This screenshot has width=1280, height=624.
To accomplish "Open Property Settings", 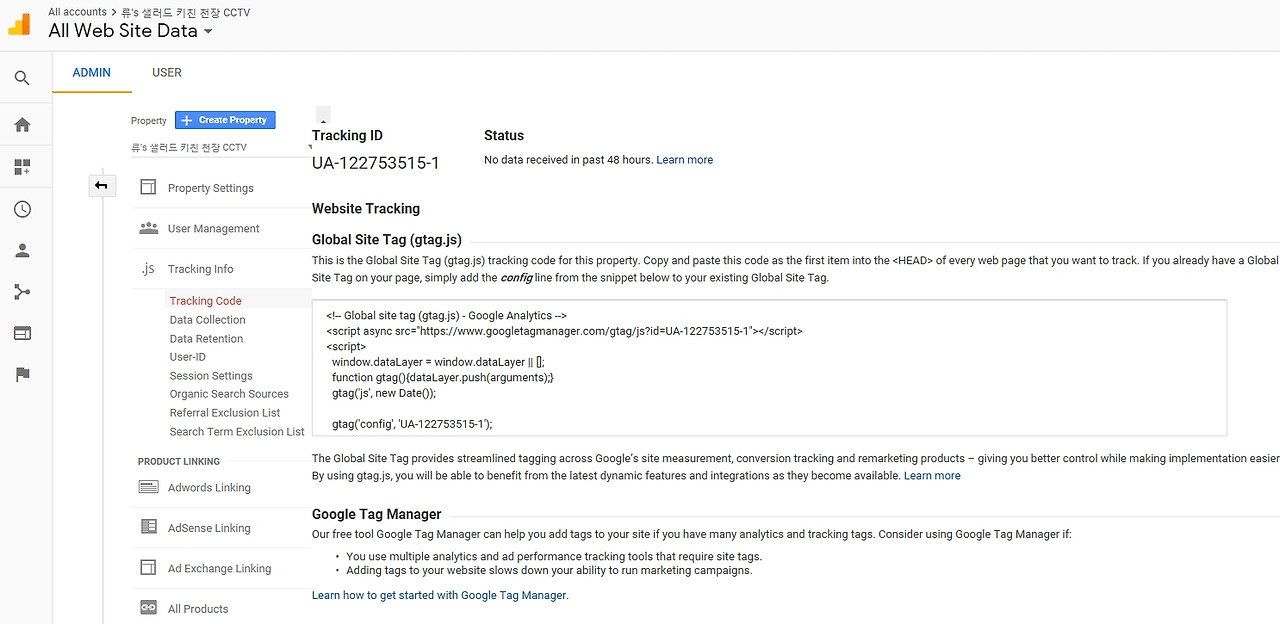I will [x=211, y=188].
